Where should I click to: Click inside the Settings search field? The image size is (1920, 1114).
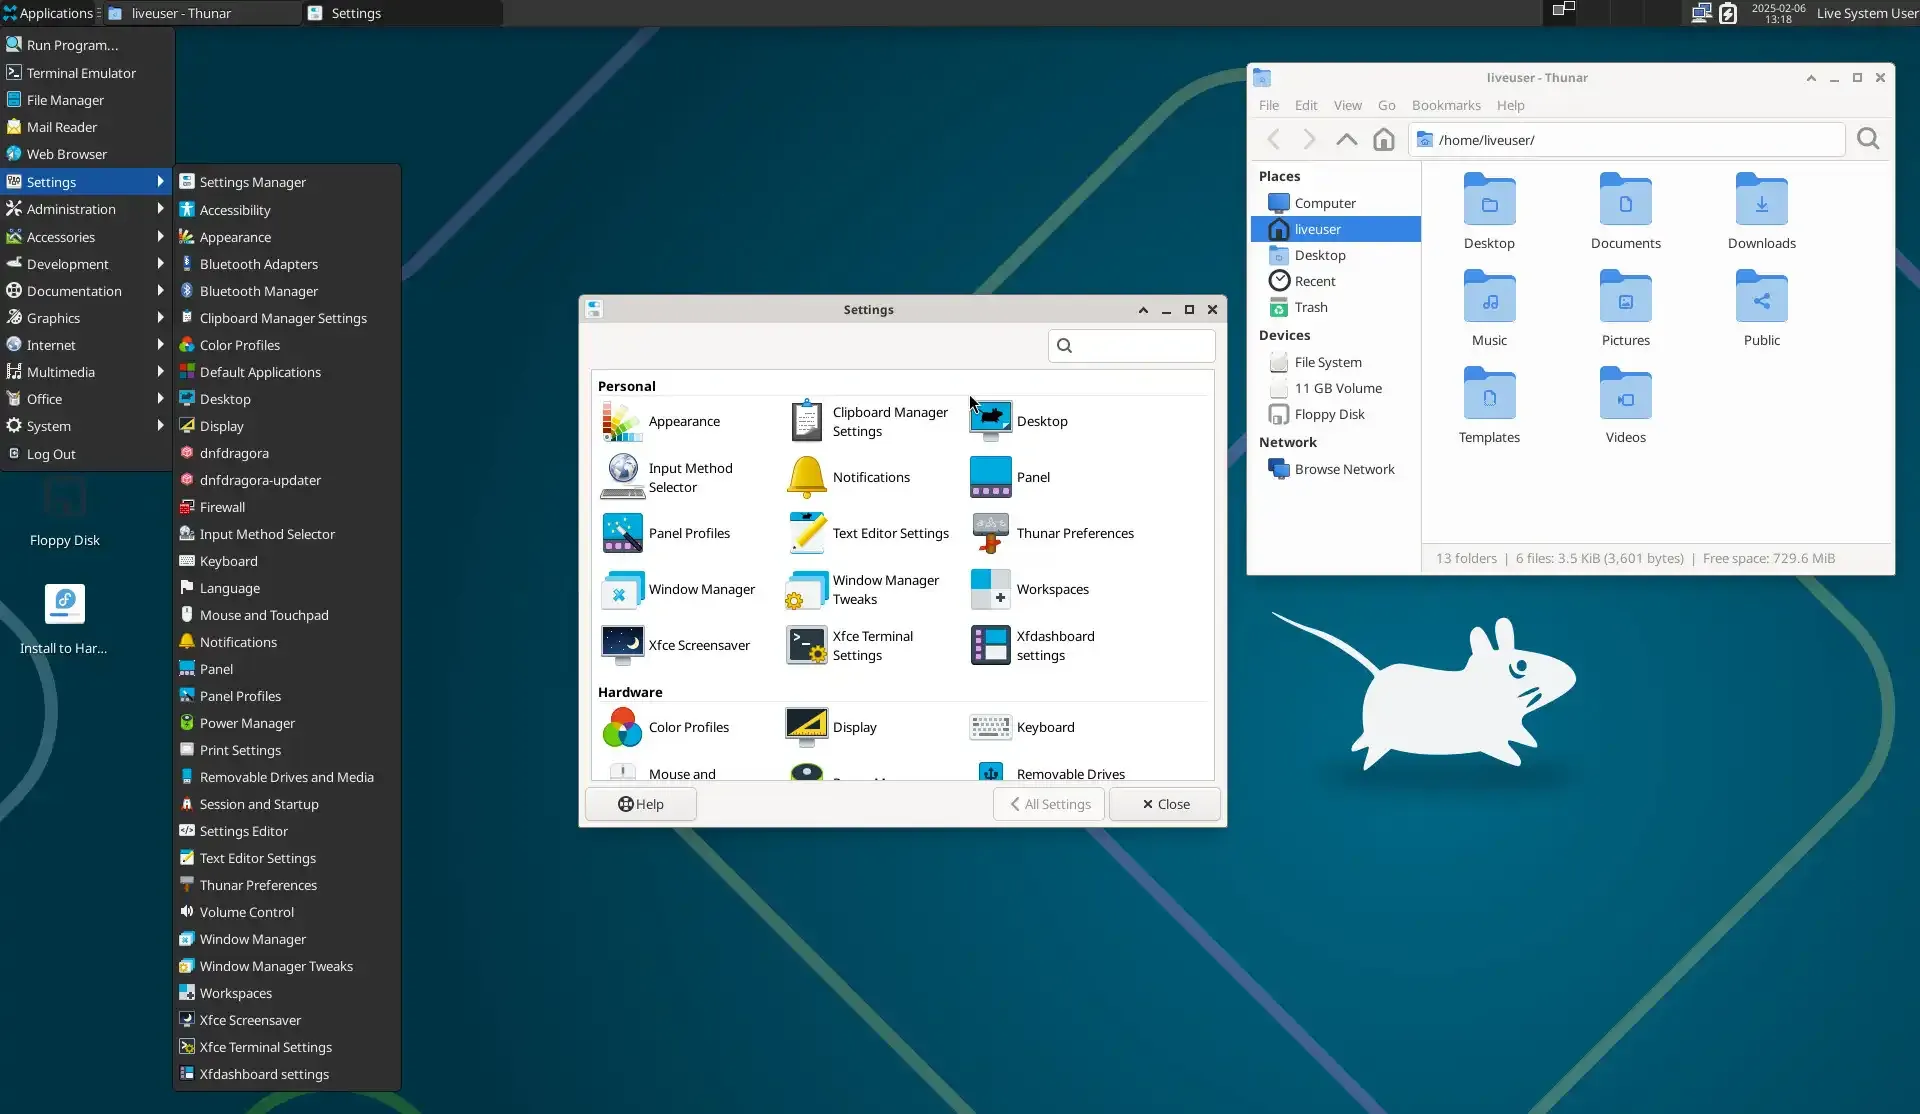pos(1131,345)
